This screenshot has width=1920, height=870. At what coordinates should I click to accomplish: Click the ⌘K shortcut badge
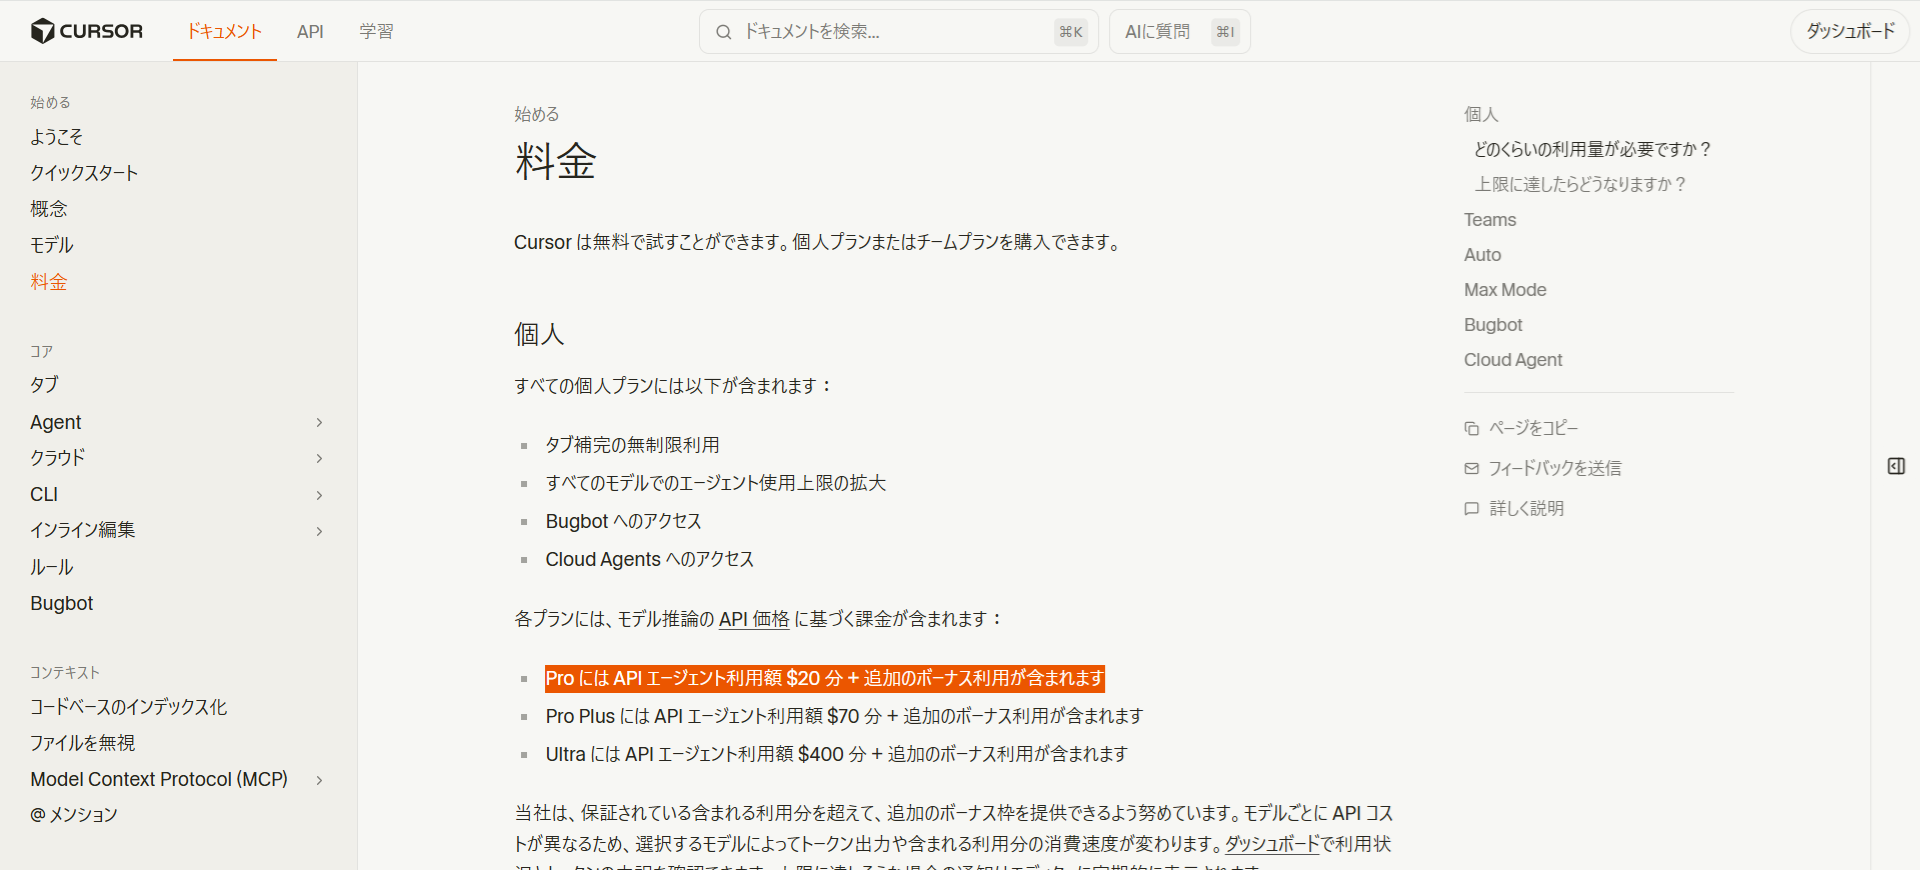point(1070,32)
